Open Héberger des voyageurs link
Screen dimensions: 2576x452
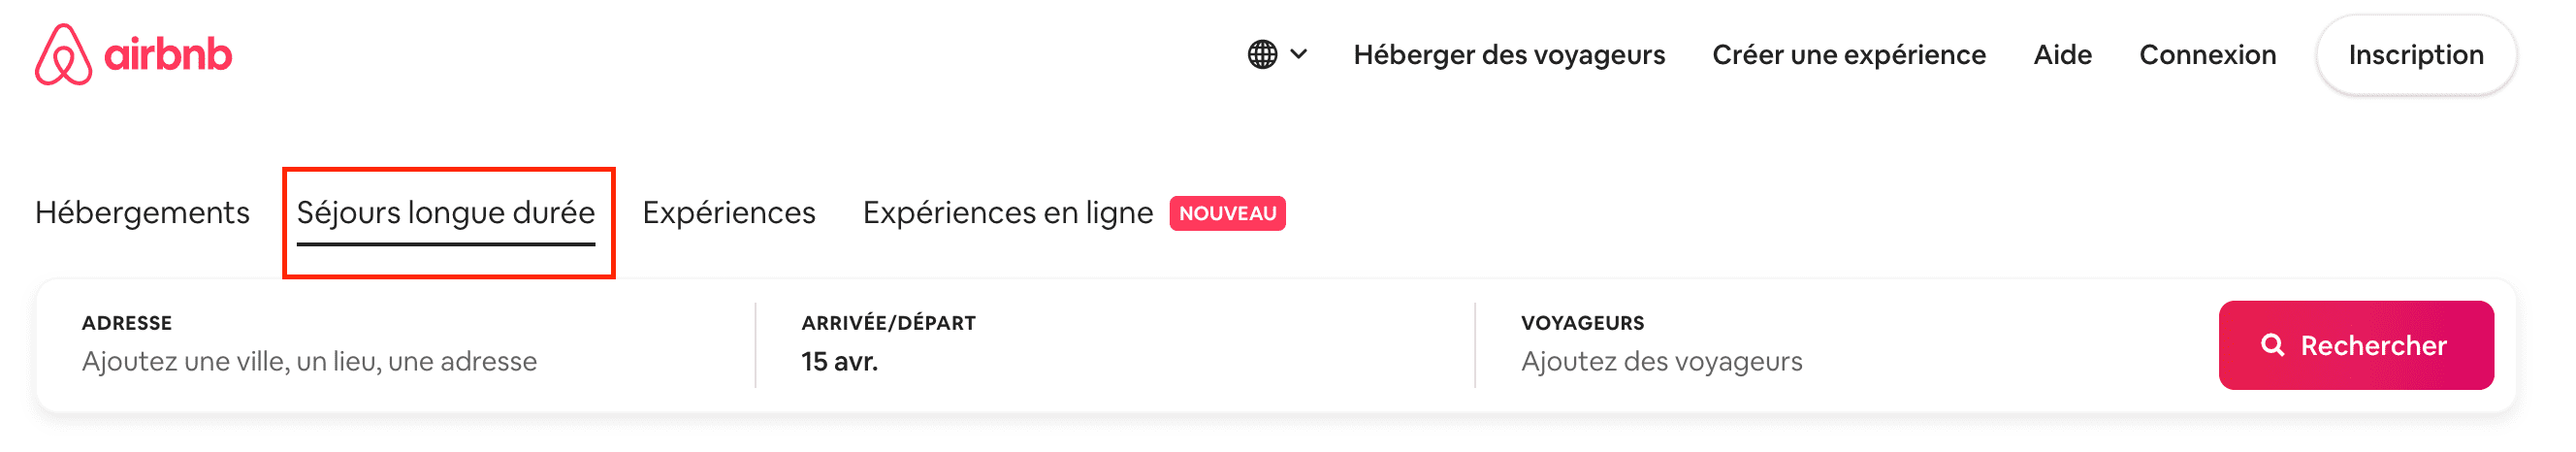click(x=1508, y=54)
